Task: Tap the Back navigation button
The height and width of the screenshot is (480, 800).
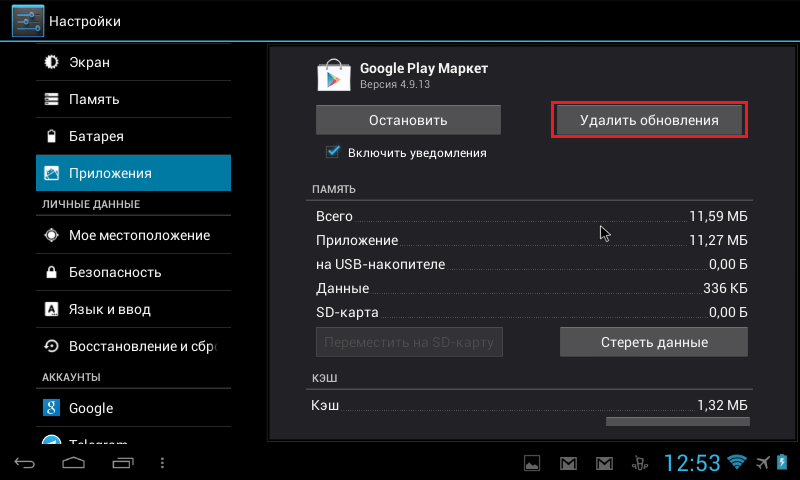Action: 24,463
